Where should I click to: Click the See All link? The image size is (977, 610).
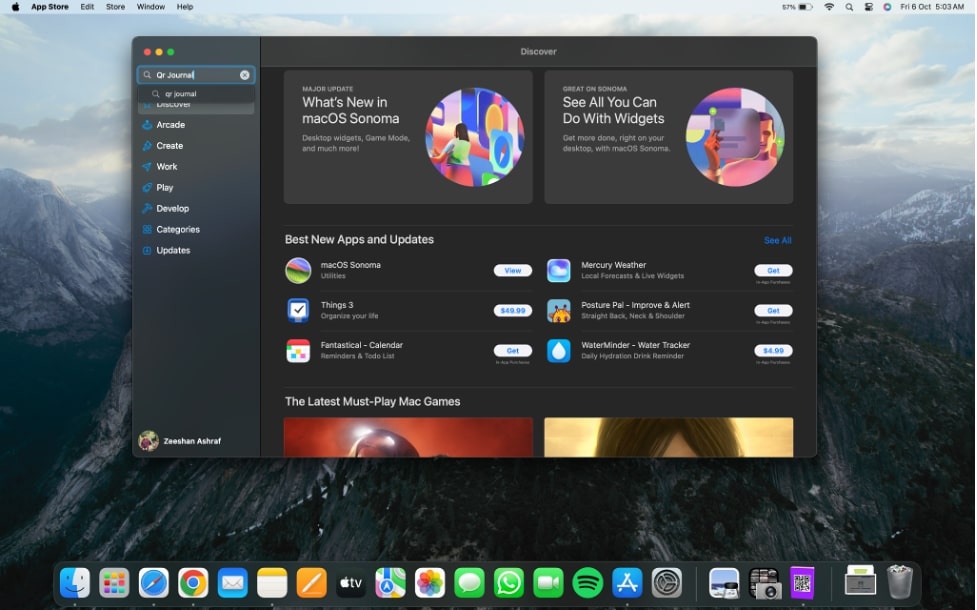[x=777, y=240]
